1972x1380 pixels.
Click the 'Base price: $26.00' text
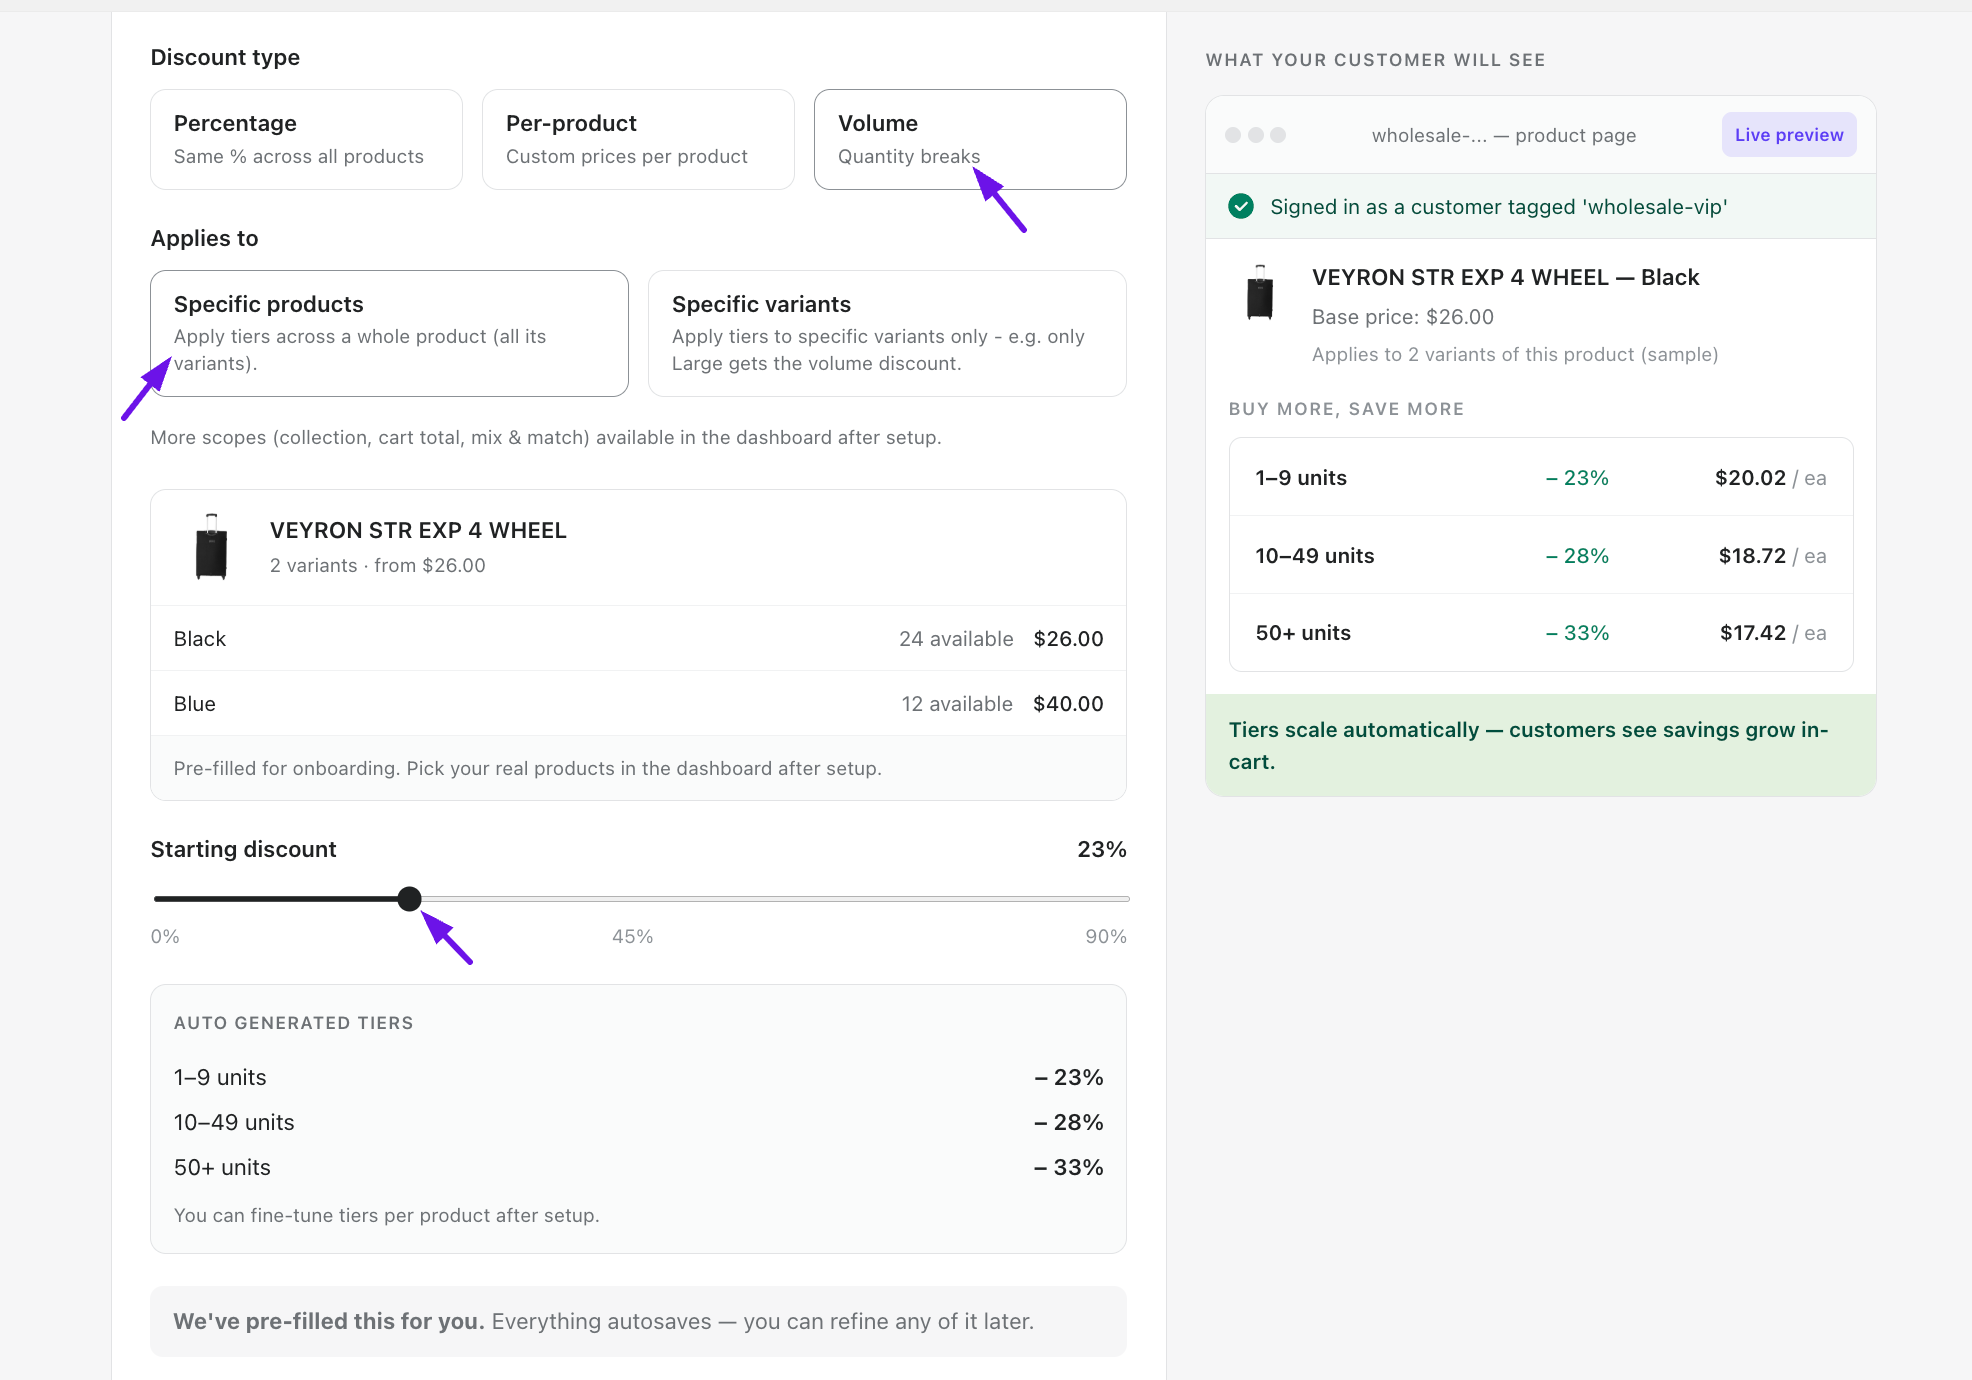tap(1402, 317)
